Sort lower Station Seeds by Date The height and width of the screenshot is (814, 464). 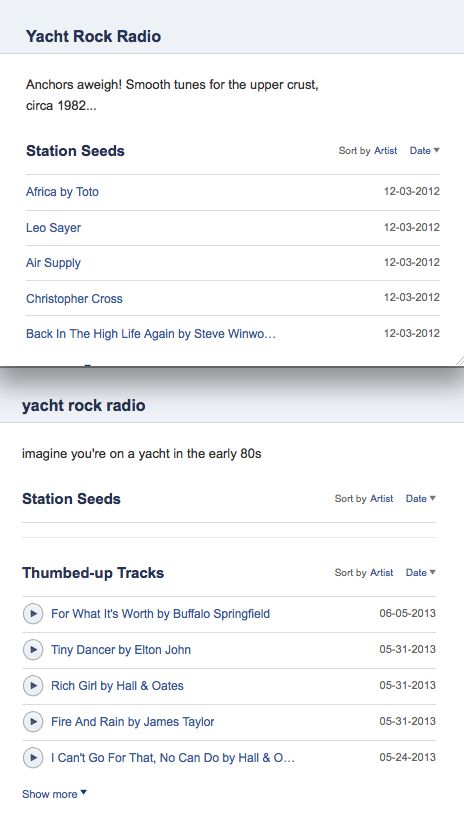420,498
